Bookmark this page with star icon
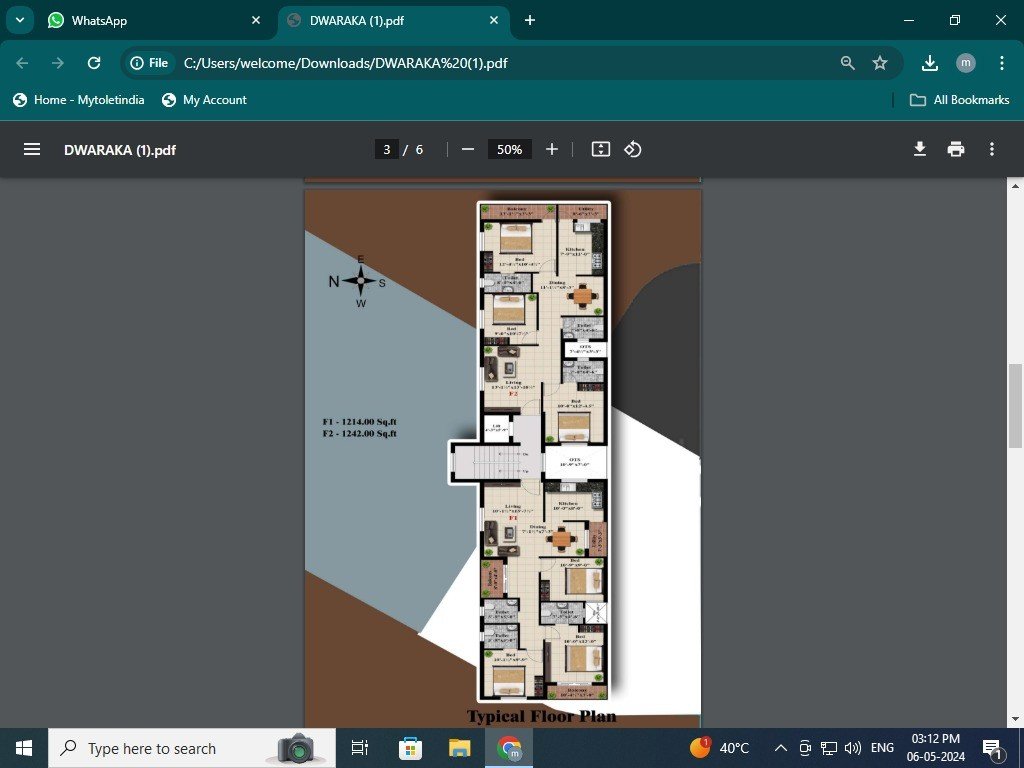 coord(880,63)
